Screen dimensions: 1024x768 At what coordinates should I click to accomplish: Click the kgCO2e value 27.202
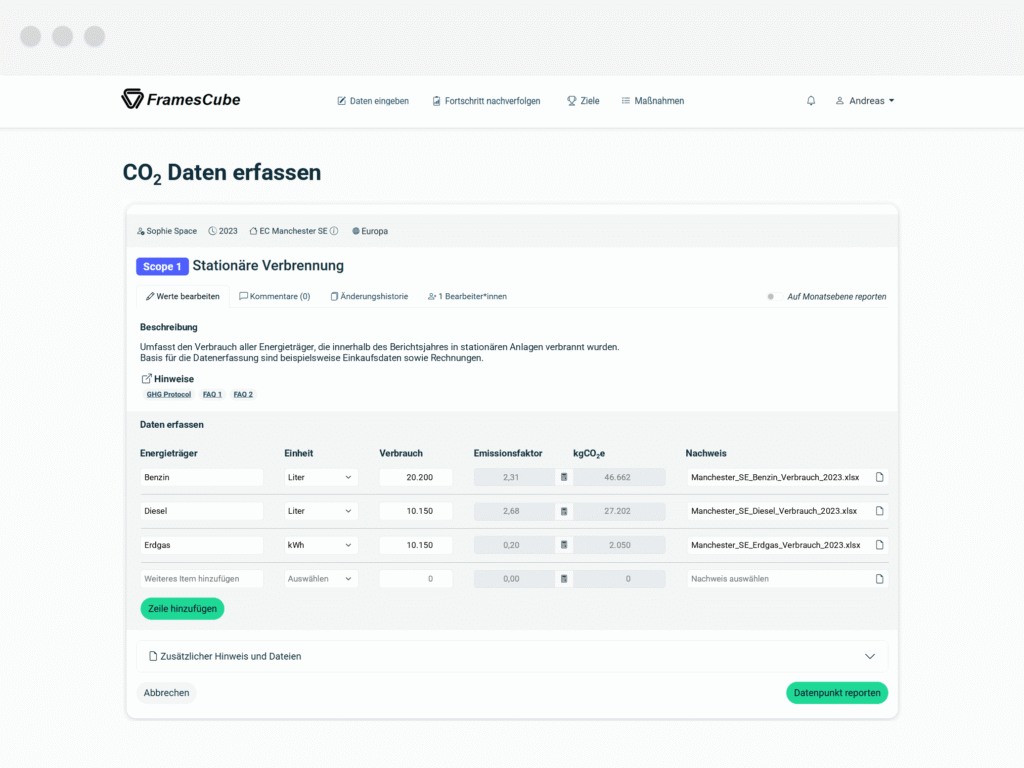(619, 511)
